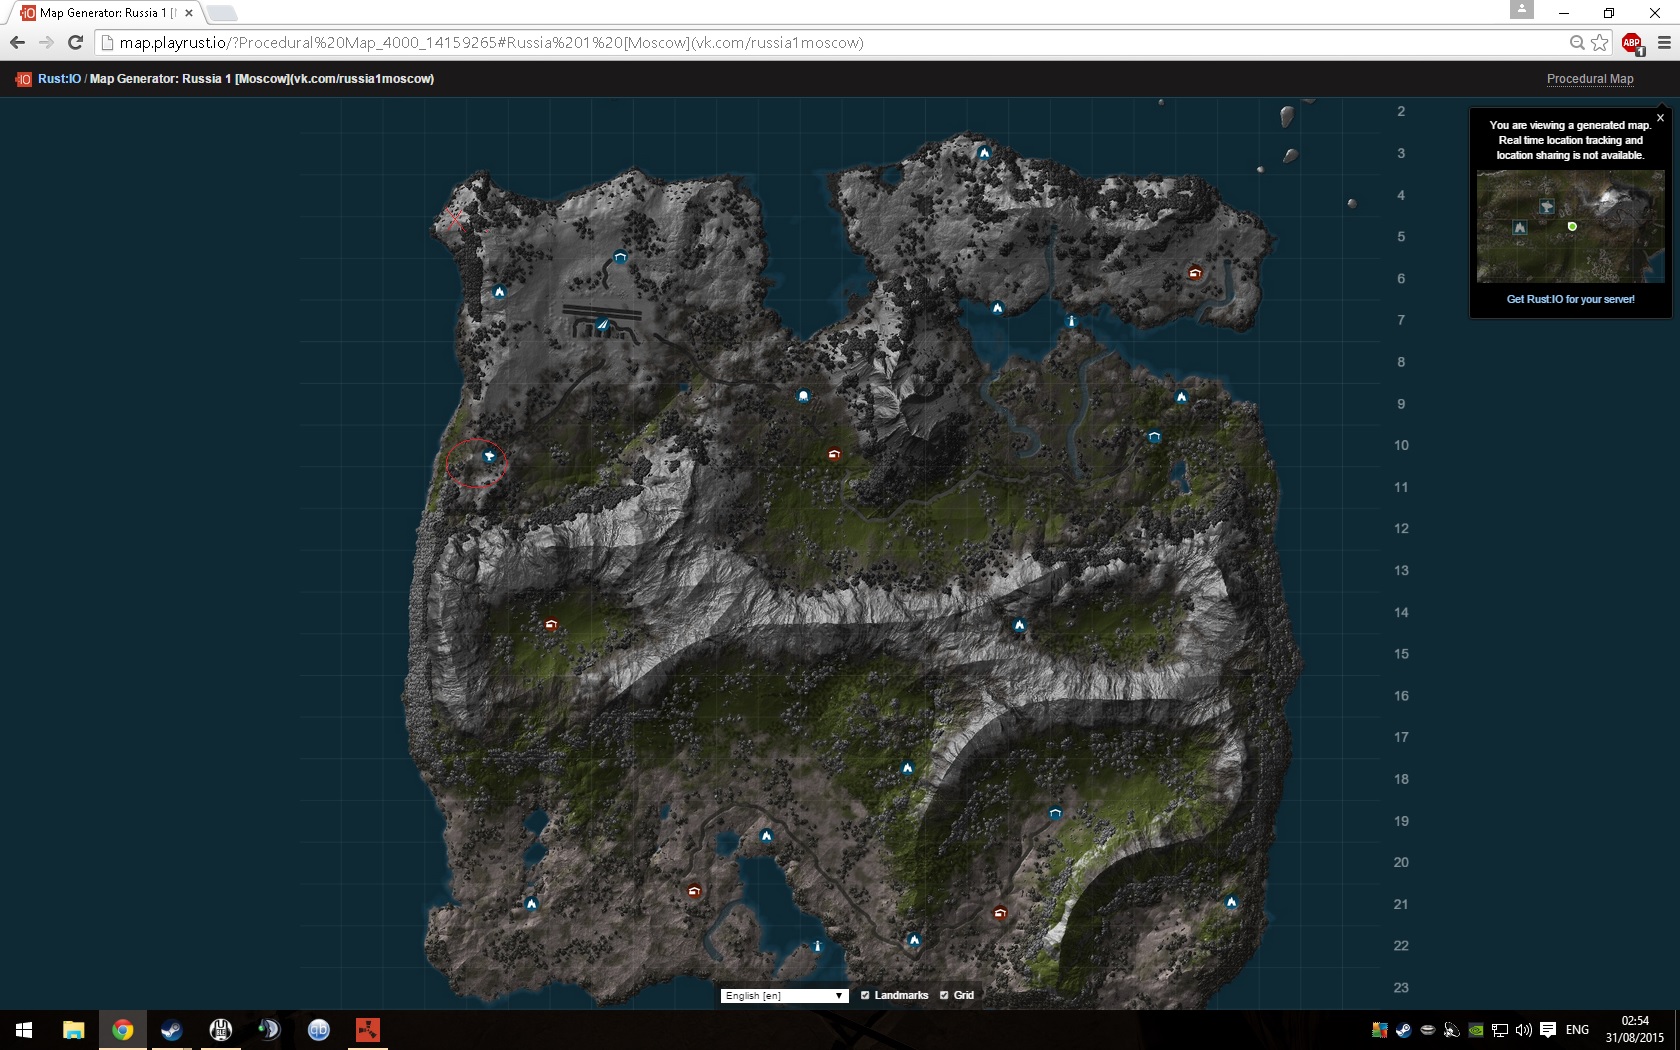Click the ENG input language indicator
This screenshot has height=1050, width=1680.
click(1577, 1030)
